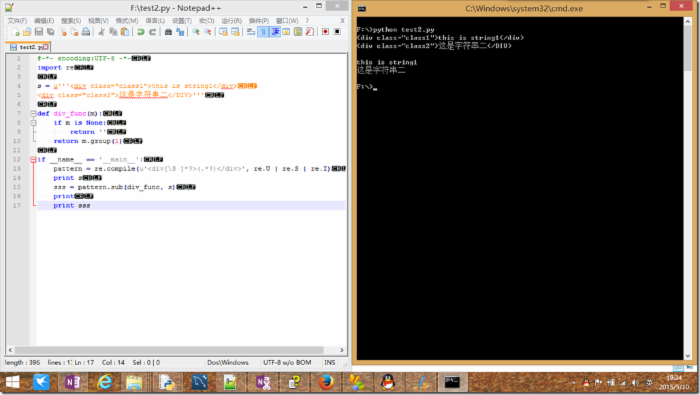Copy selection using the toolbar icon

pos(113,32)
